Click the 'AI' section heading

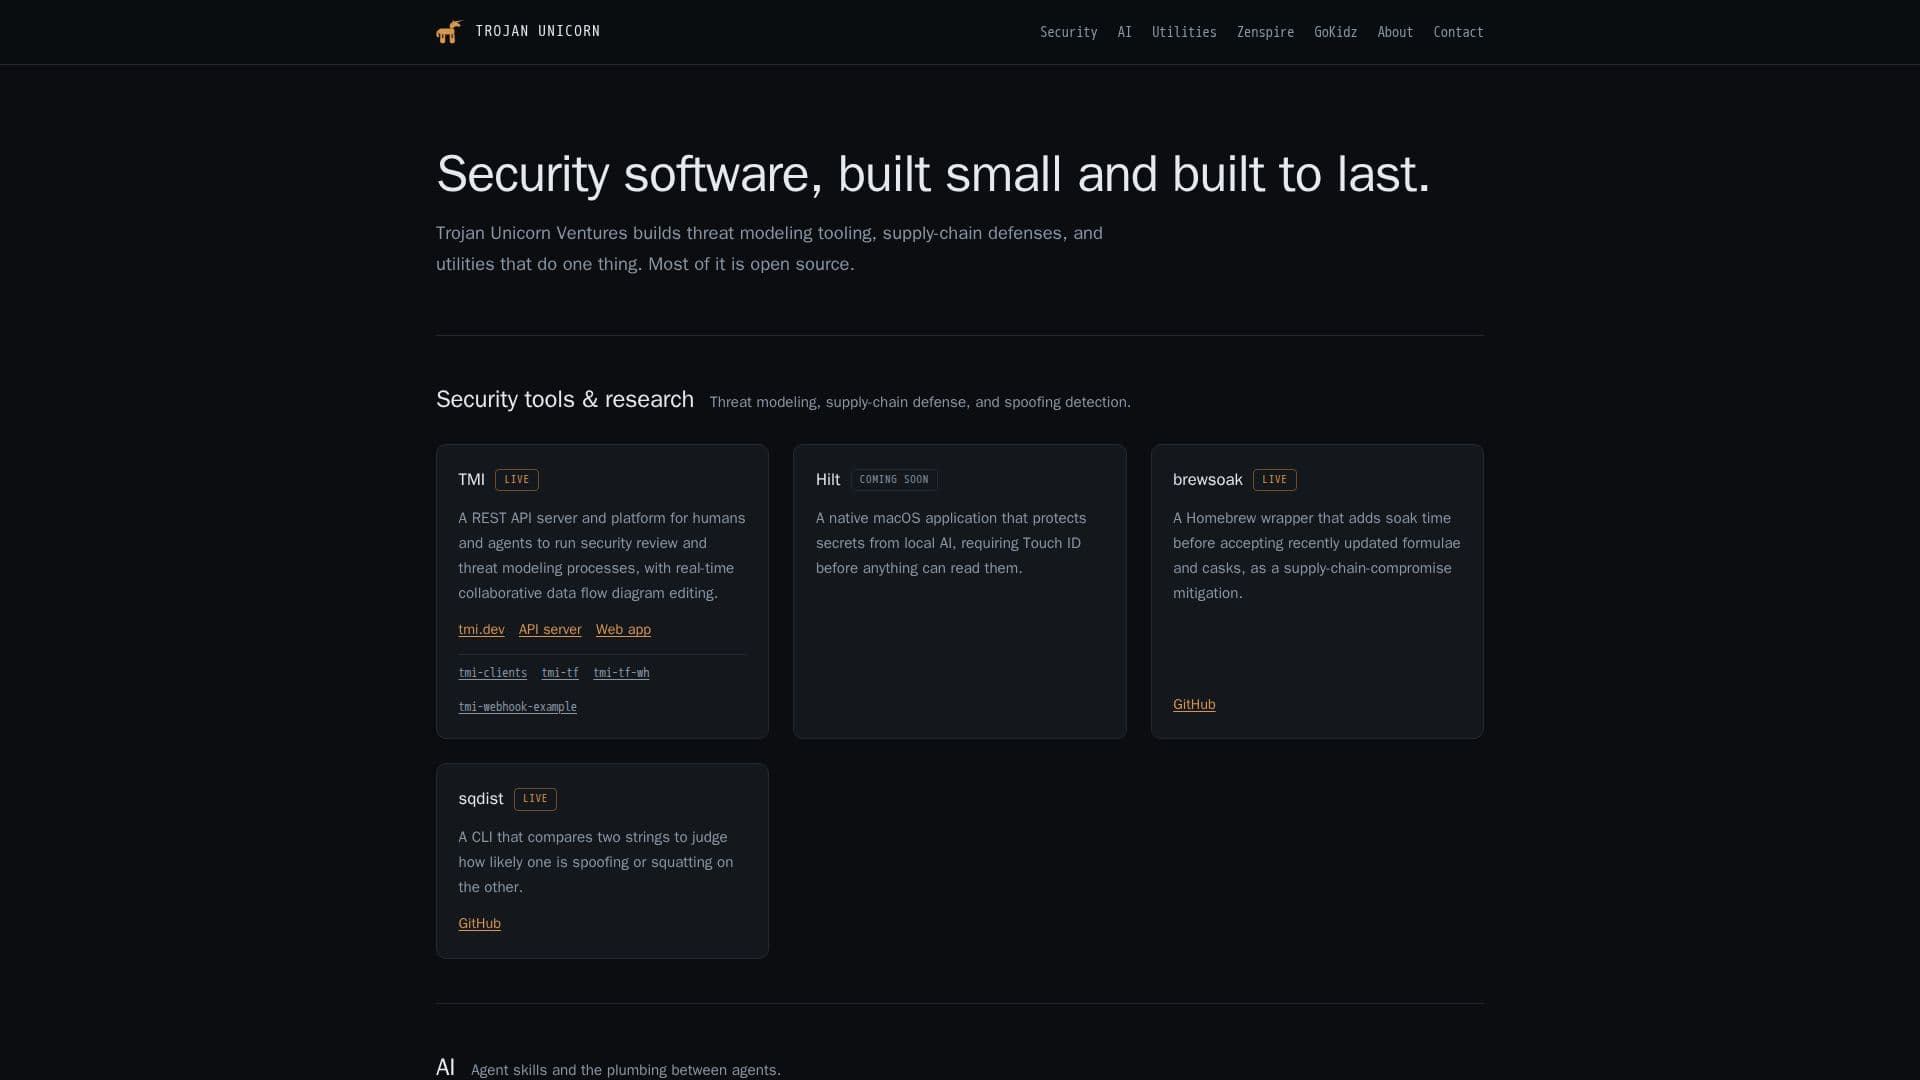(445, 1067)
